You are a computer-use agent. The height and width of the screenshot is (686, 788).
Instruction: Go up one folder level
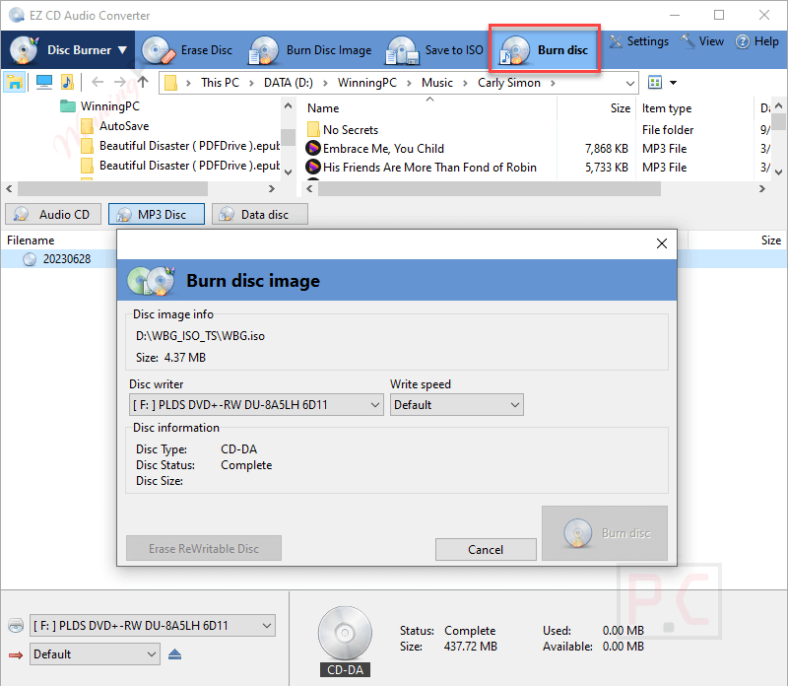click(143, 82)
